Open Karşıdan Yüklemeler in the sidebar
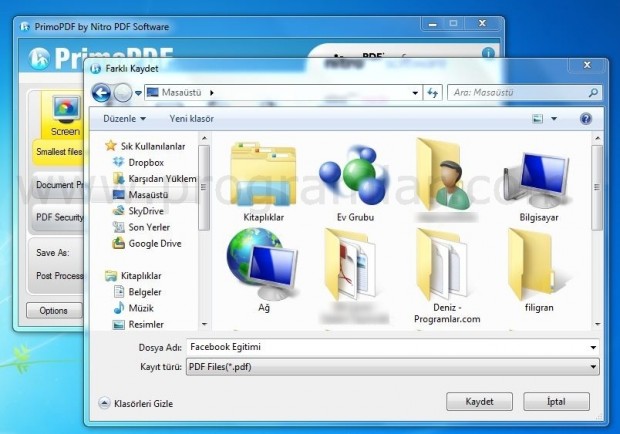The image size is (620, 434). pyautogui.click(x=154, y=179)
